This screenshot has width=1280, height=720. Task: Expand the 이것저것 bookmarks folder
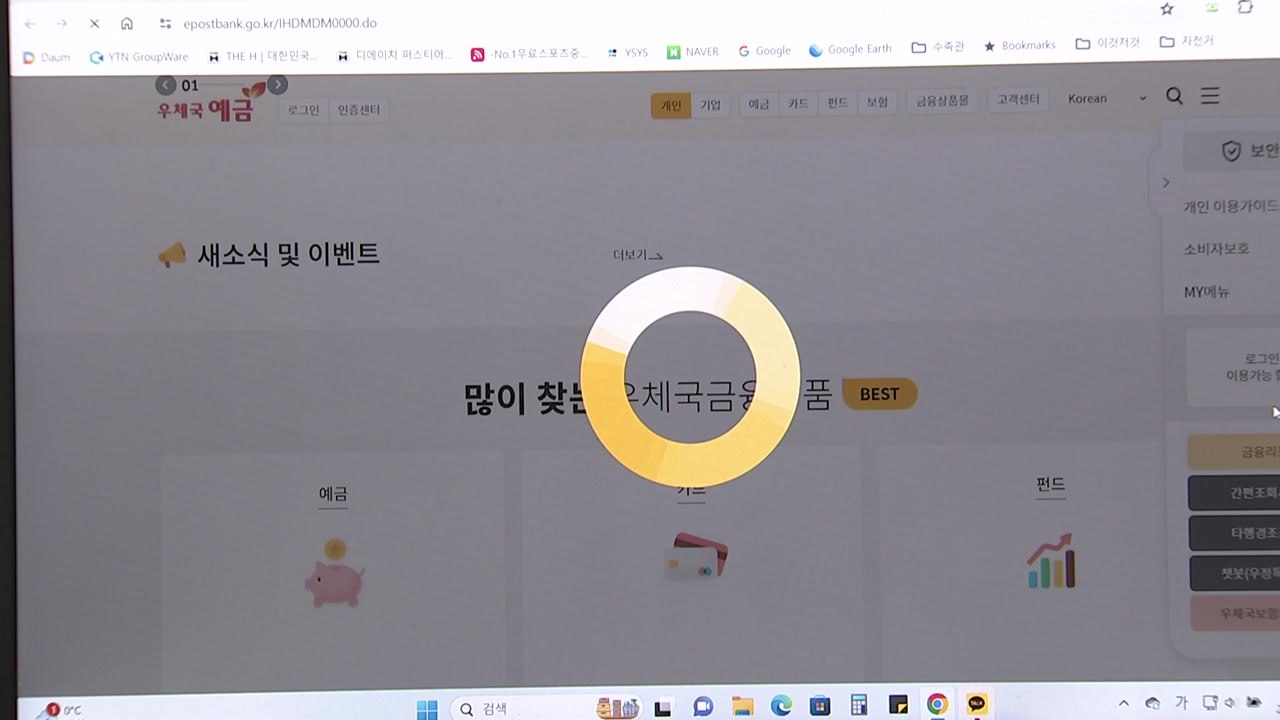click(x=1108, y=44)
